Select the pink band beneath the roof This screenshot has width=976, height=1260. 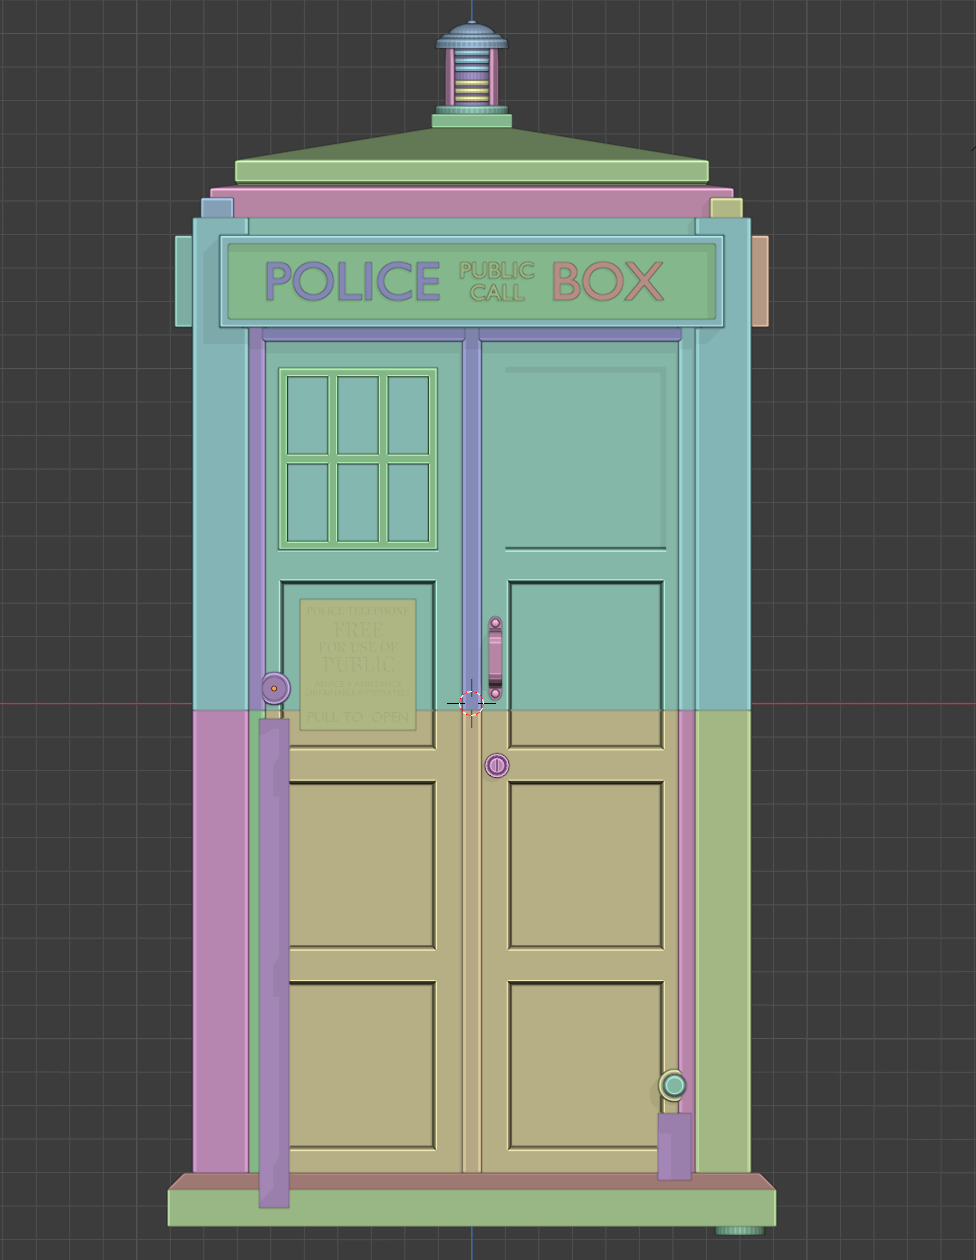[472, 203]
